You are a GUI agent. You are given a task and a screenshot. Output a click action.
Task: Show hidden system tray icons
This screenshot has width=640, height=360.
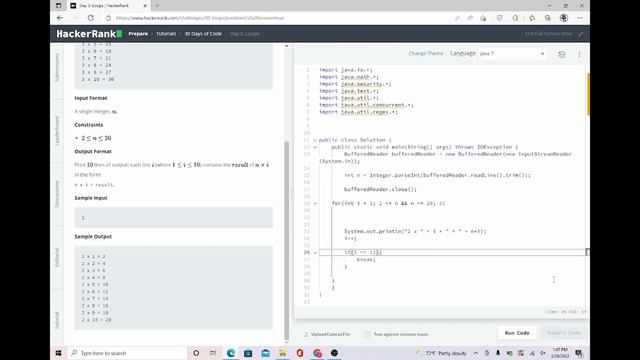pyautogui.click(x=476, y=353)
